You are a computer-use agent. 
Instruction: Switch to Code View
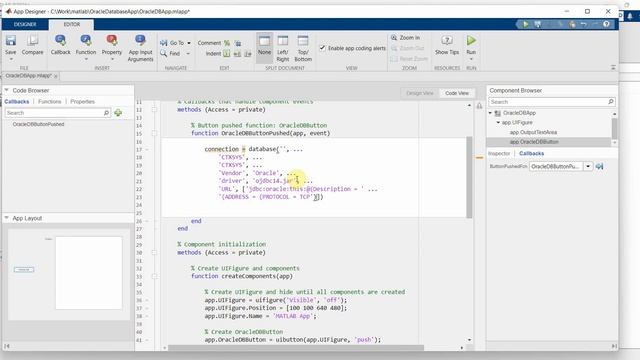tap(457, 93)
